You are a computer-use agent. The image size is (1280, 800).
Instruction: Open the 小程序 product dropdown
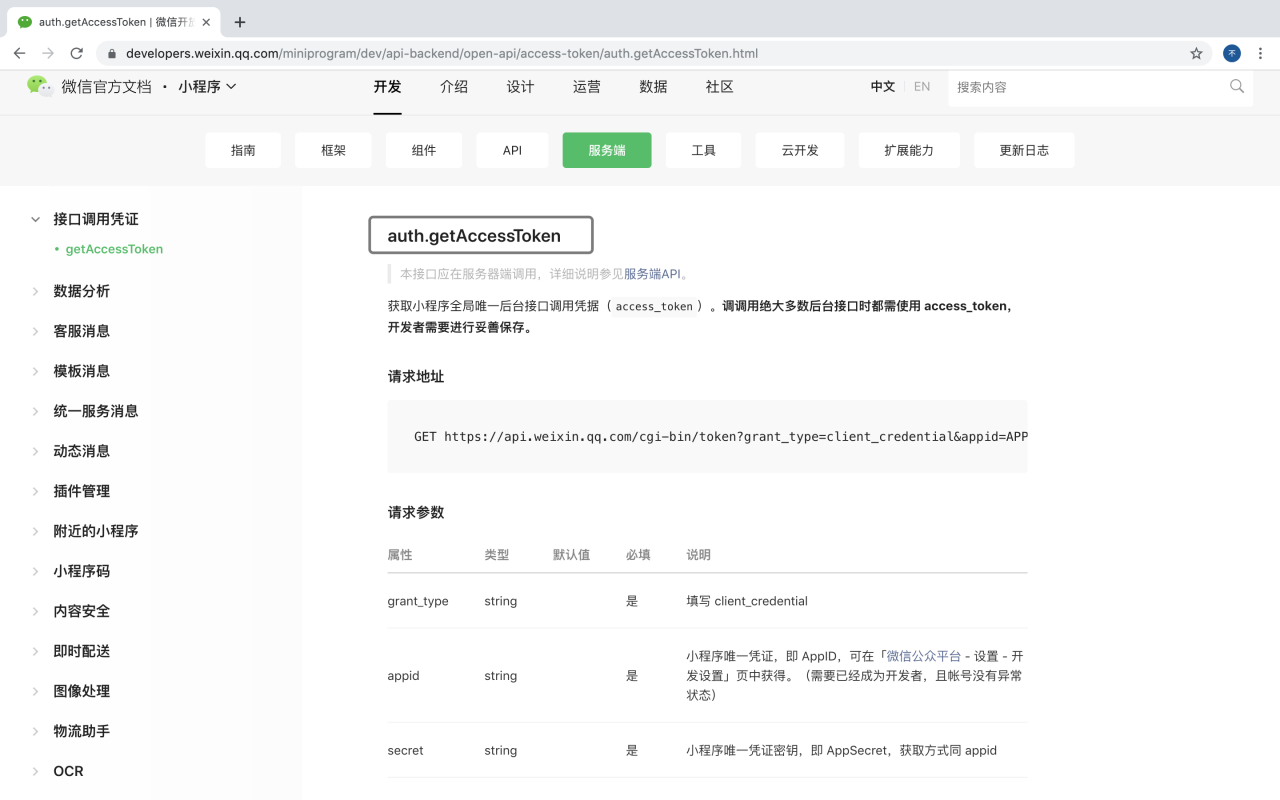coord(207,87)
